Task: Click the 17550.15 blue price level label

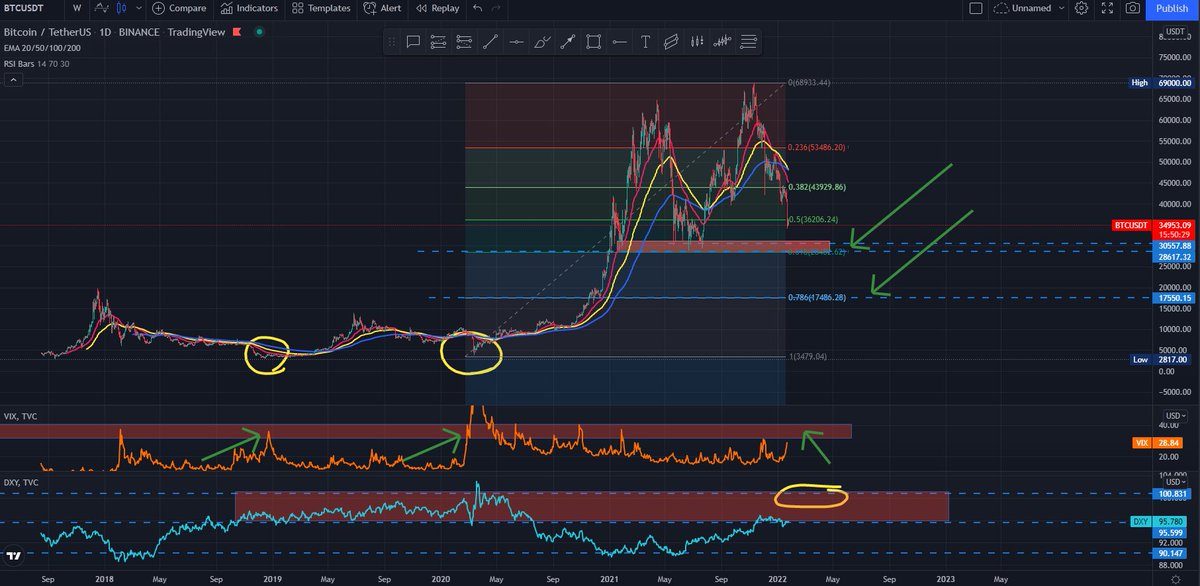Action: coord(1175,297)
